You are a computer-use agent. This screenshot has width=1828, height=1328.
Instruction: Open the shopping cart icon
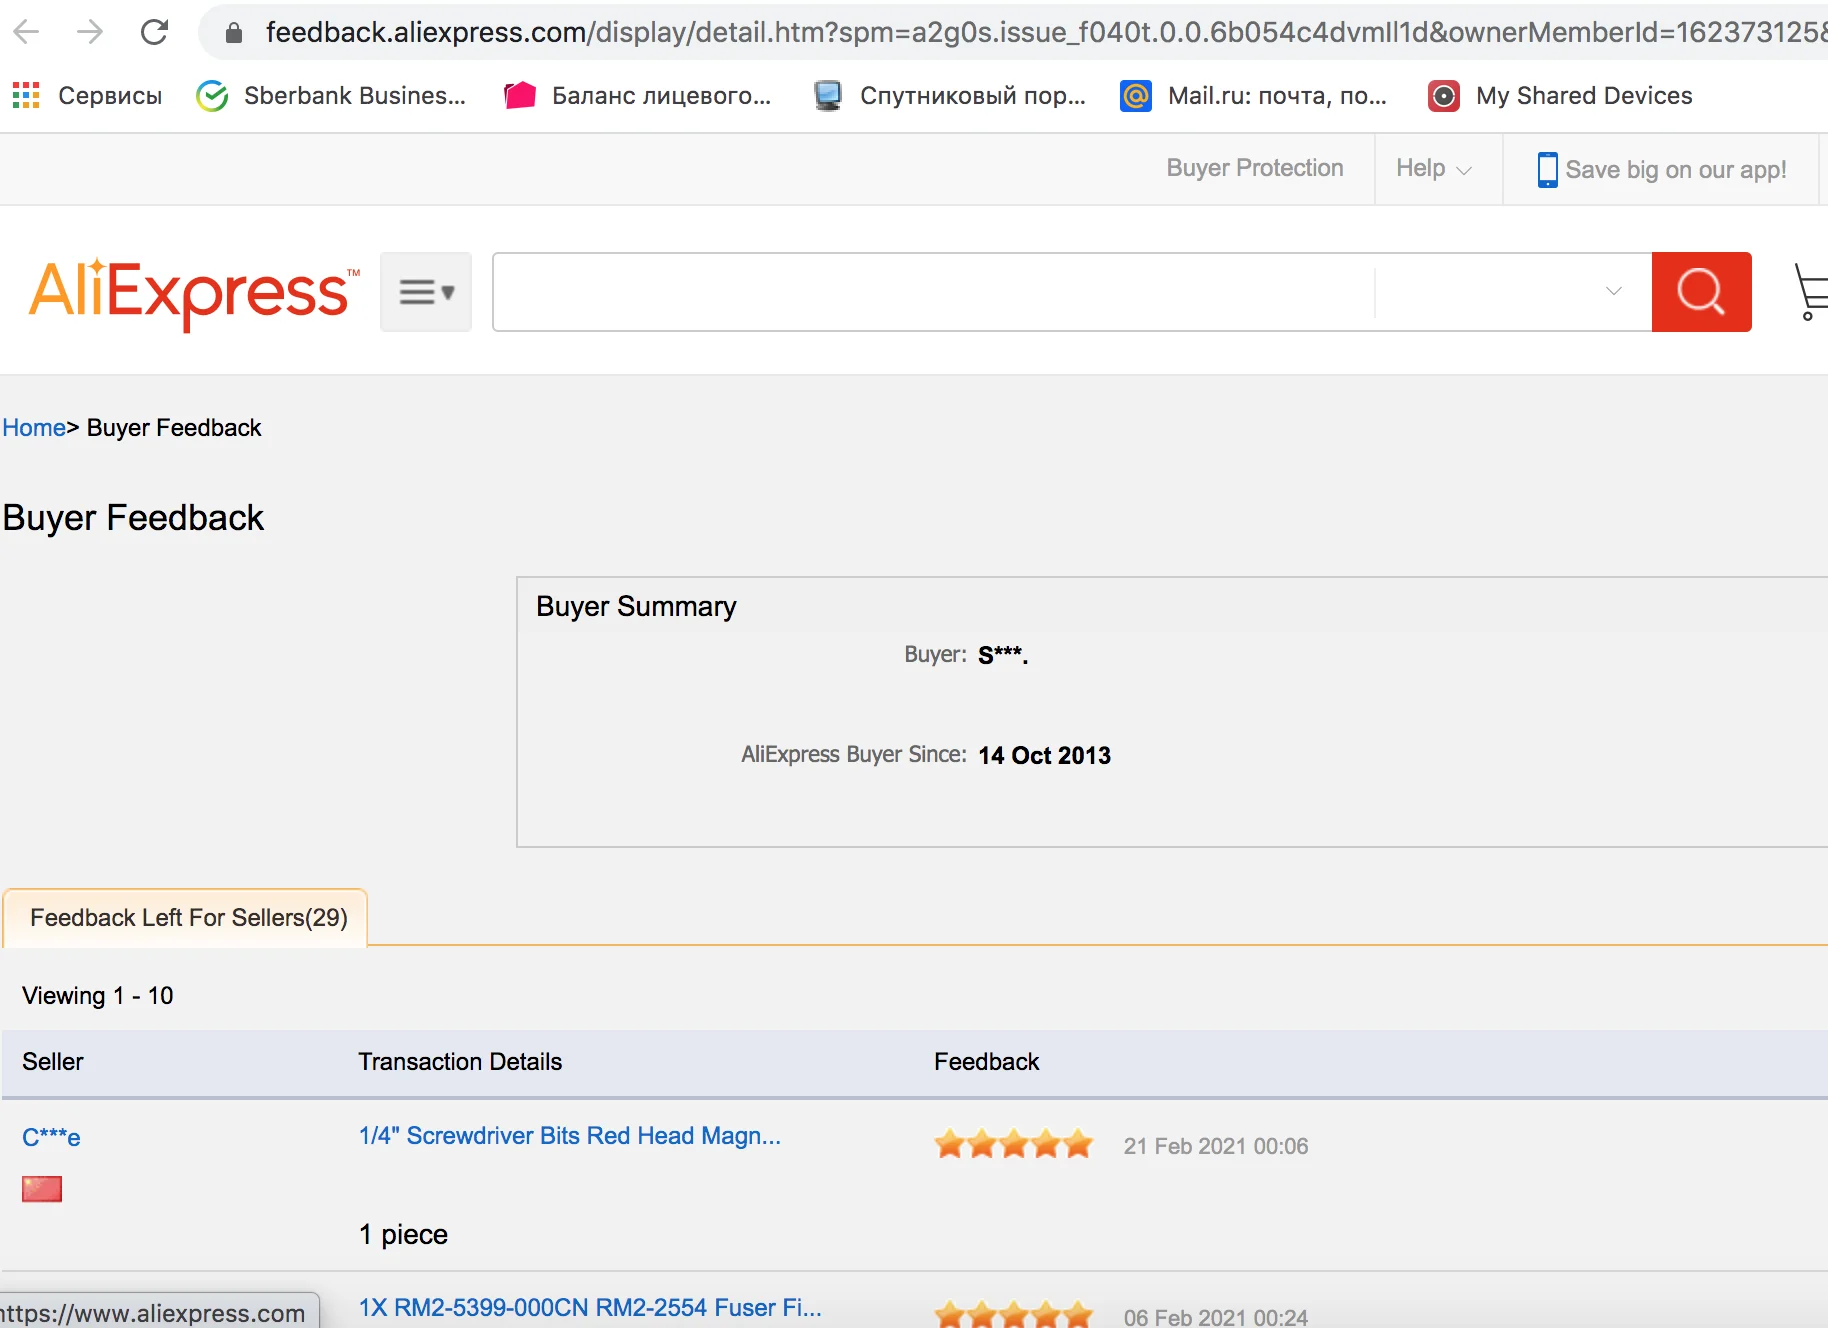click(x=1811, y=292)
